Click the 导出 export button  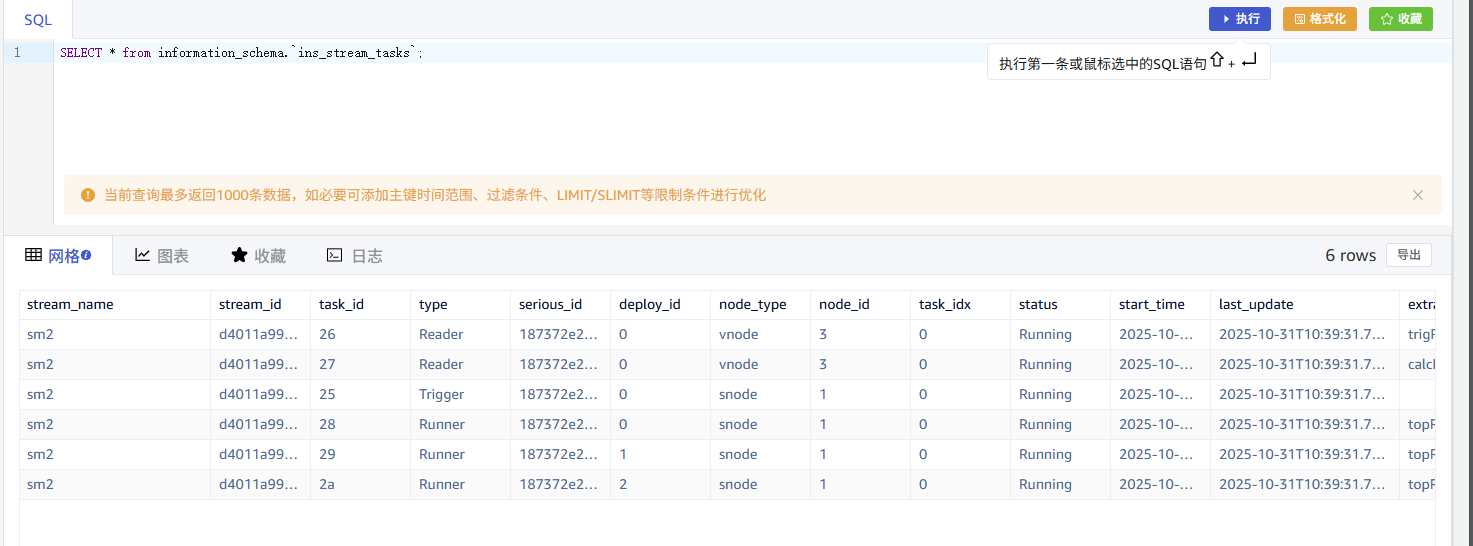click(x=1408, y=255)
